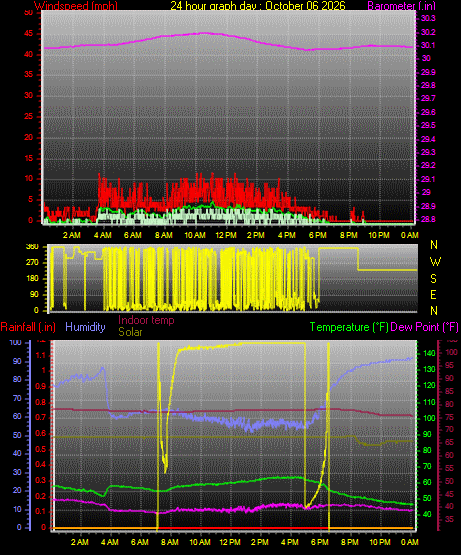
Task: Click 0.5 on the rainfall axis
Action: pos(41,449)
